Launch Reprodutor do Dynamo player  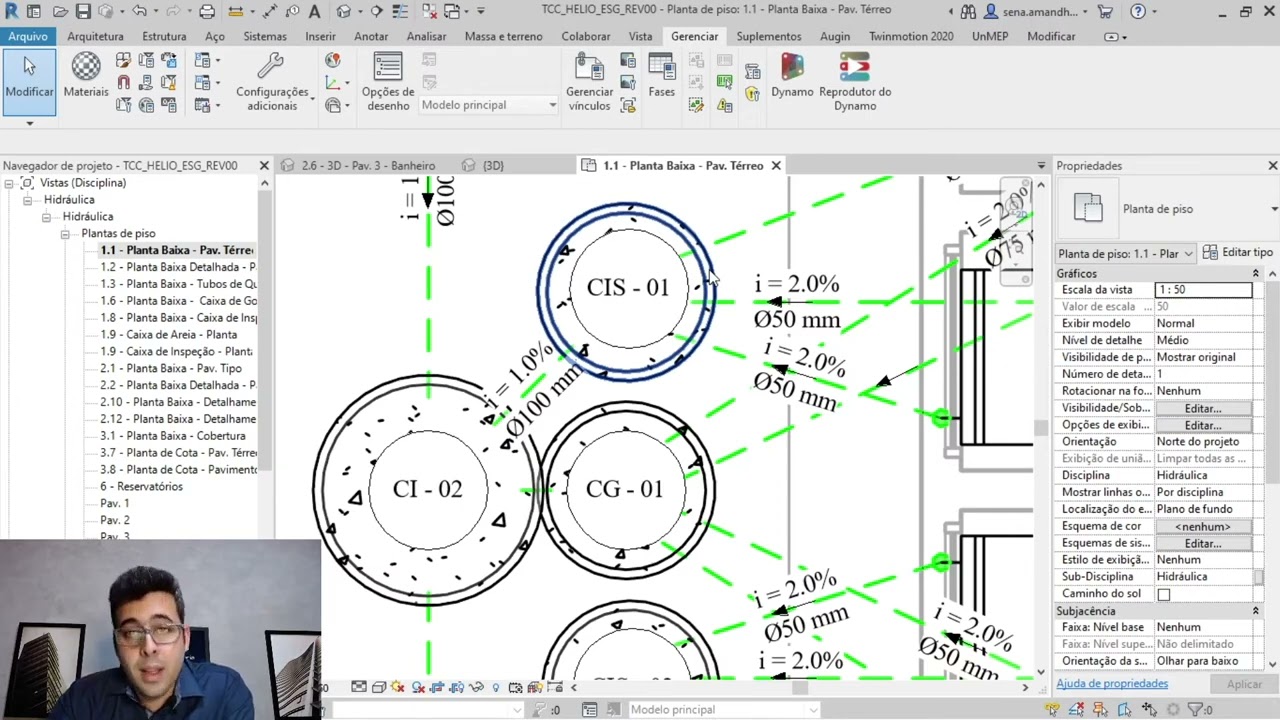855,82
